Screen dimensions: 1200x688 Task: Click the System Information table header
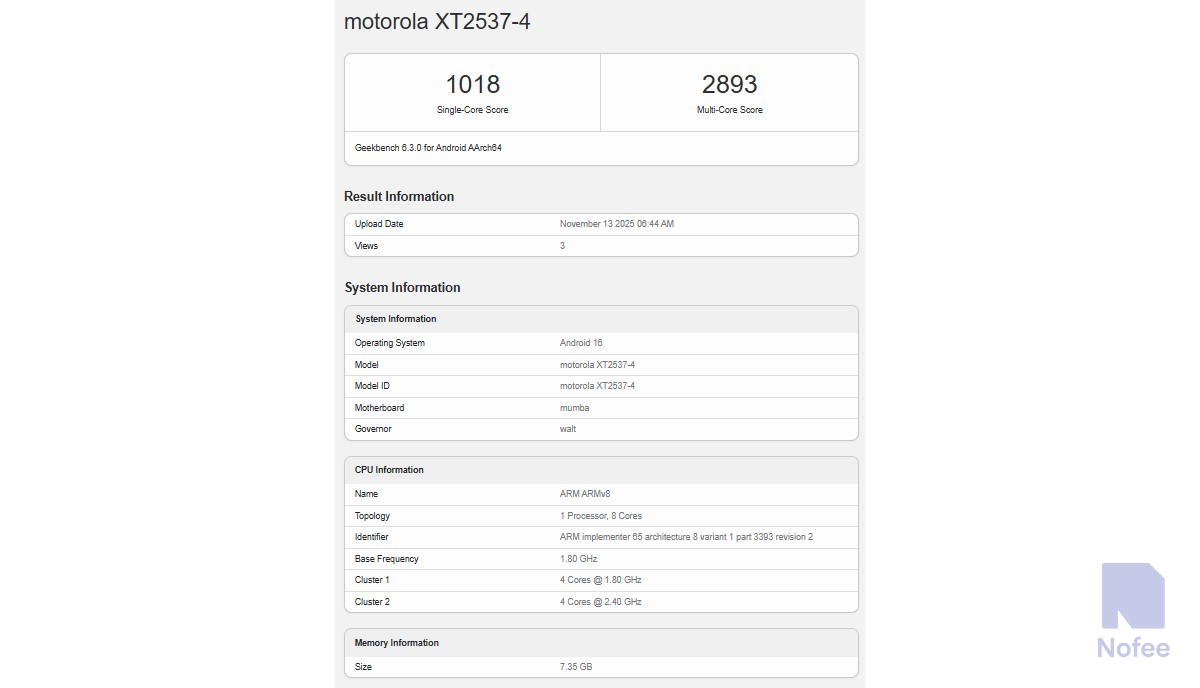[x=396, y=319]
